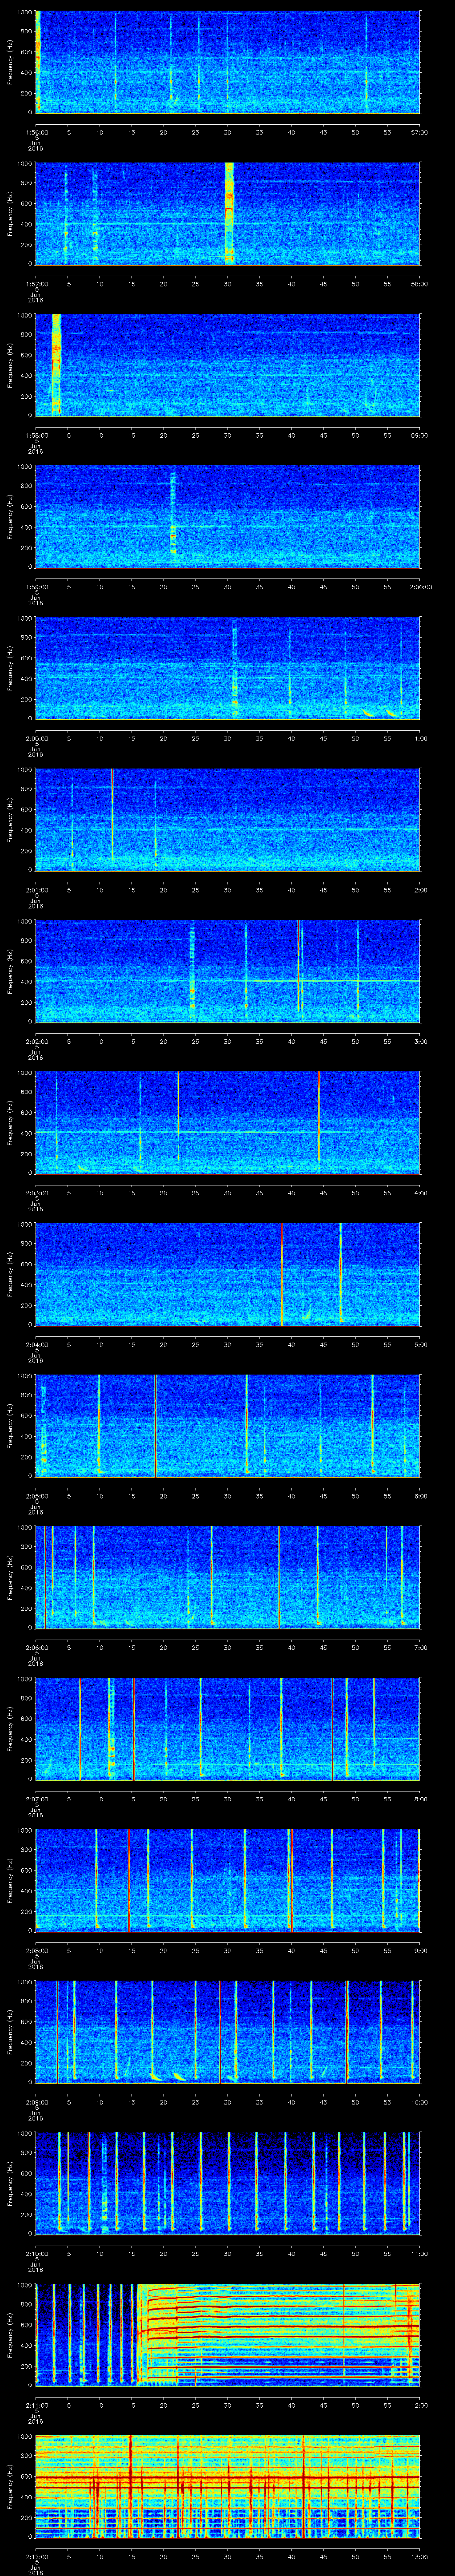Screen dimensions: 455x2576
Task: Click the "3:00" end time label
Action: click(420, 1041)
